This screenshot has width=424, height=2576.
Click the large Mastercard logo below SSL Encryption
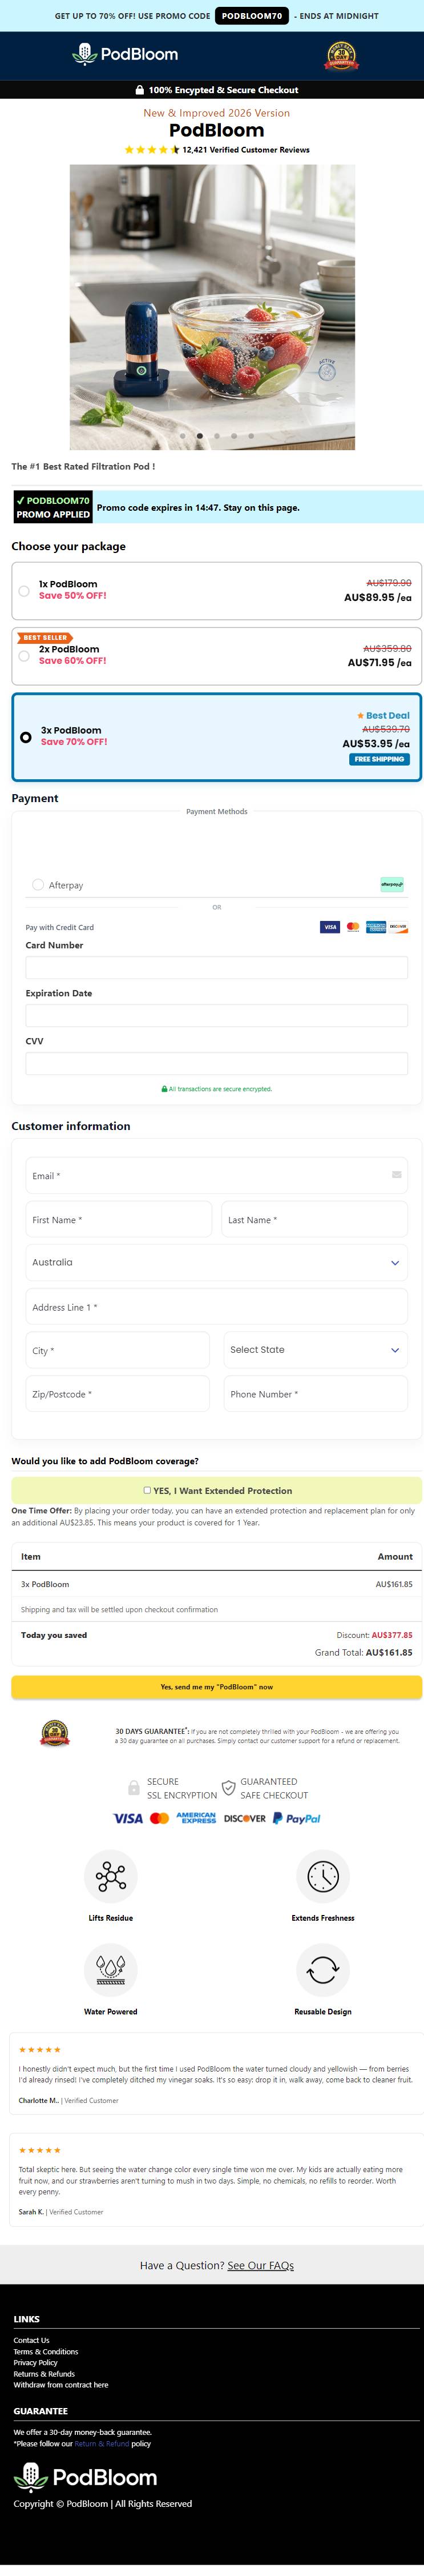point(159,1818)
